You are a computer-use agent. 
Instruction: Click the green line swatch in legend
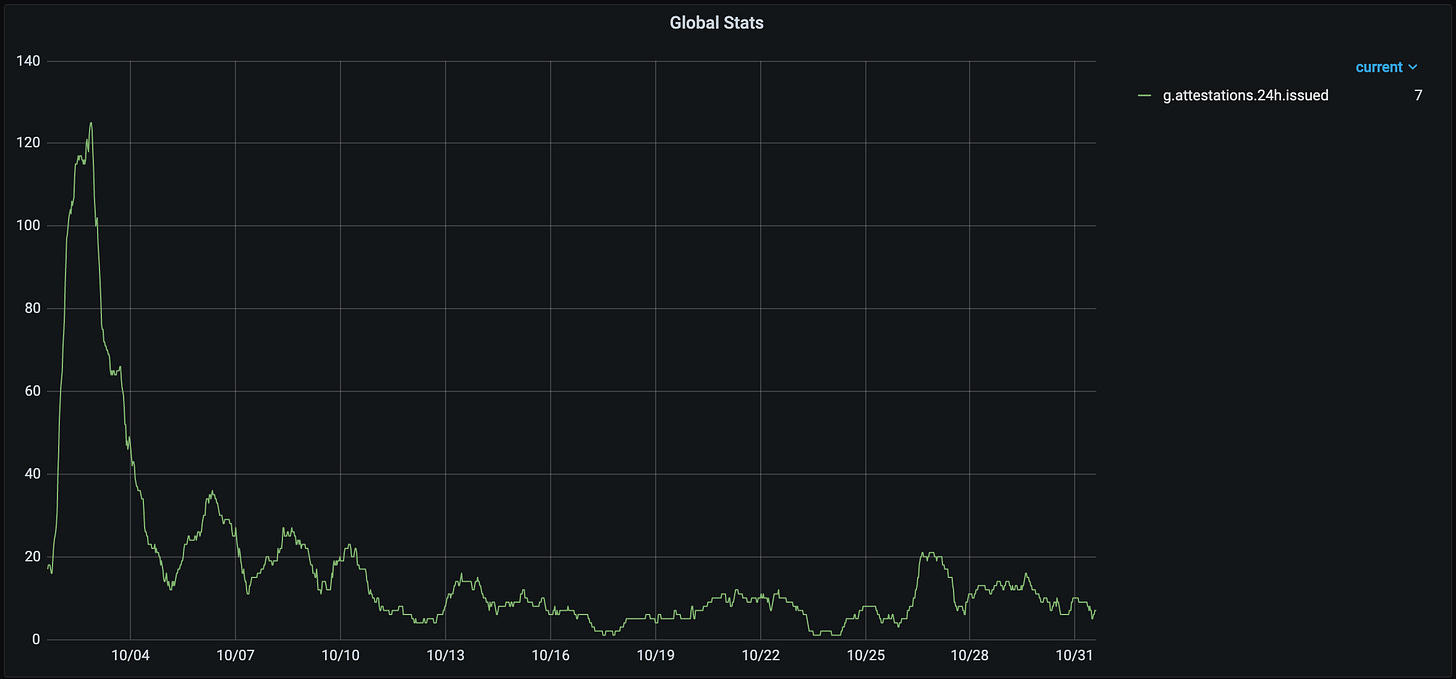click(x=1145, y=96)
